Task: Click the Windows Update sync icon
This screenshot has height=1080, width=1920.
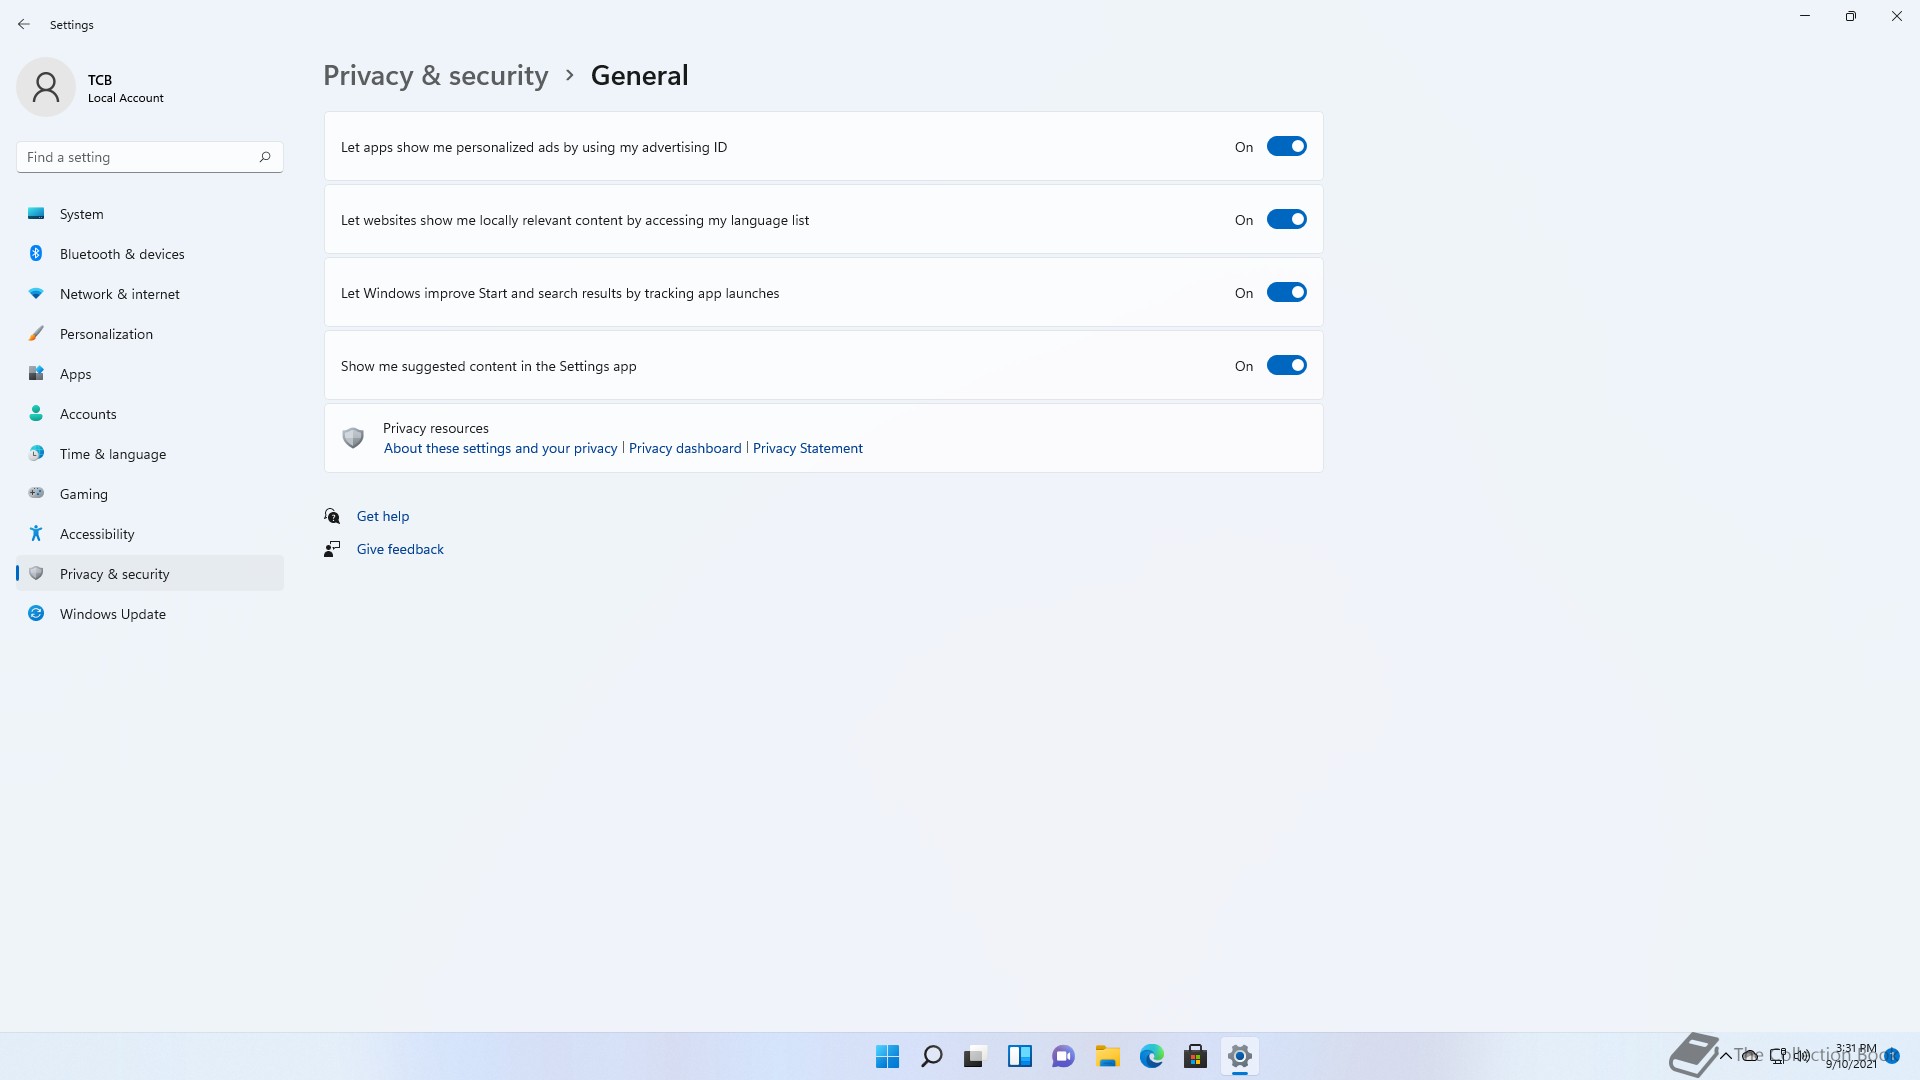Action: [36, 614]
